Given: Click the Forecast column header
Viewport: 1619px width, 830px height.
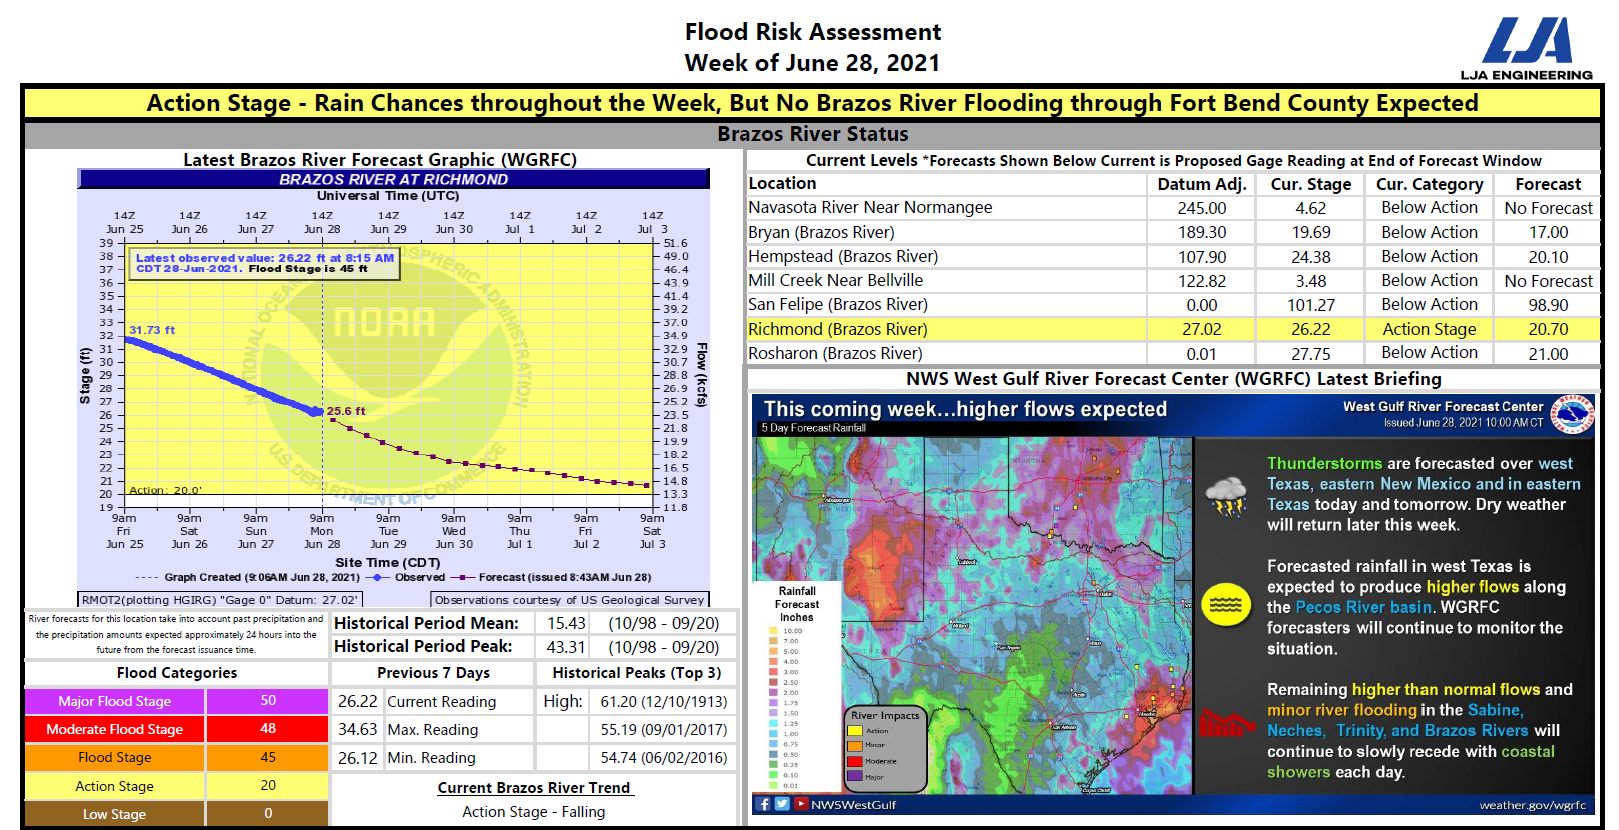Looking at the screenshot, I should 1548,184.
